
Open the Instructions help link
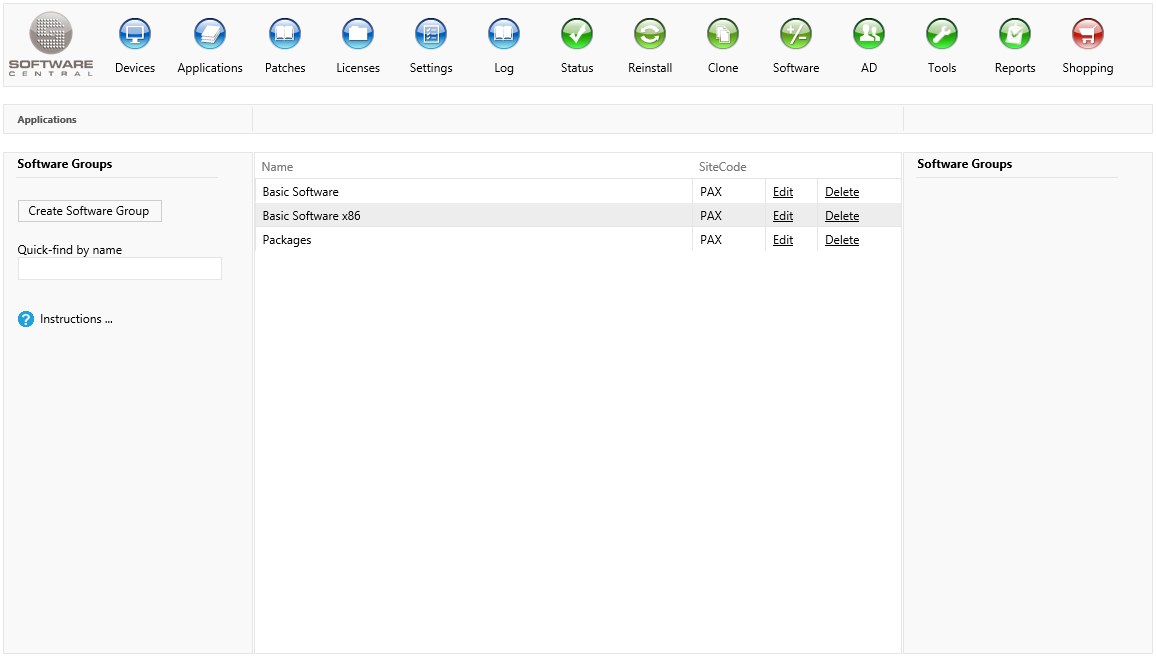[76, 319]
